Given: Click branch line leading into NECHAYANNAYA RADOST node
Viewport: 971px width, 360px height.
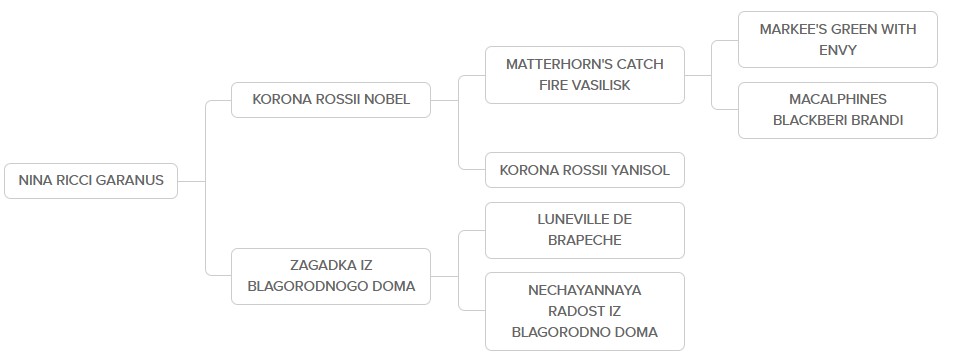Looking at the screenshot, I should pos(471,309).
